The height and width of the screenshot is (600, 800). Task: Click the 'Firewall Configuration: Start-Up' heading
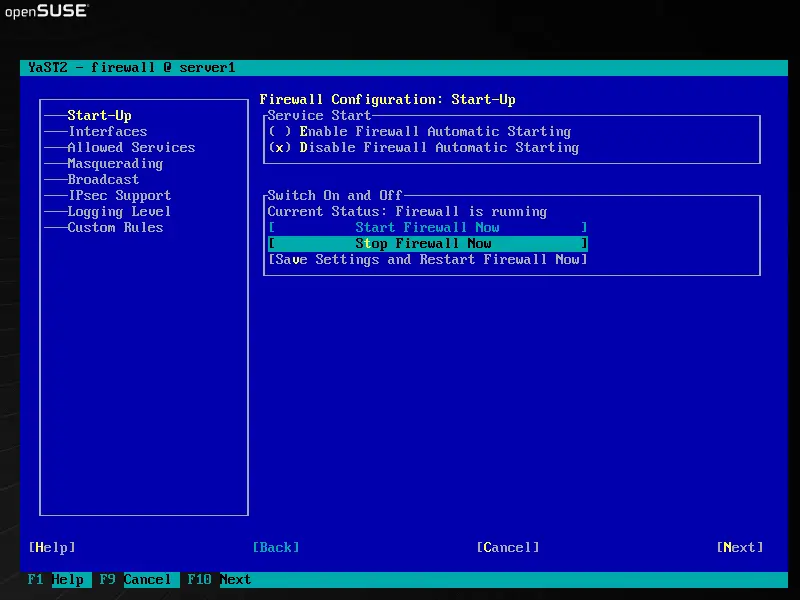coord(388,99)
